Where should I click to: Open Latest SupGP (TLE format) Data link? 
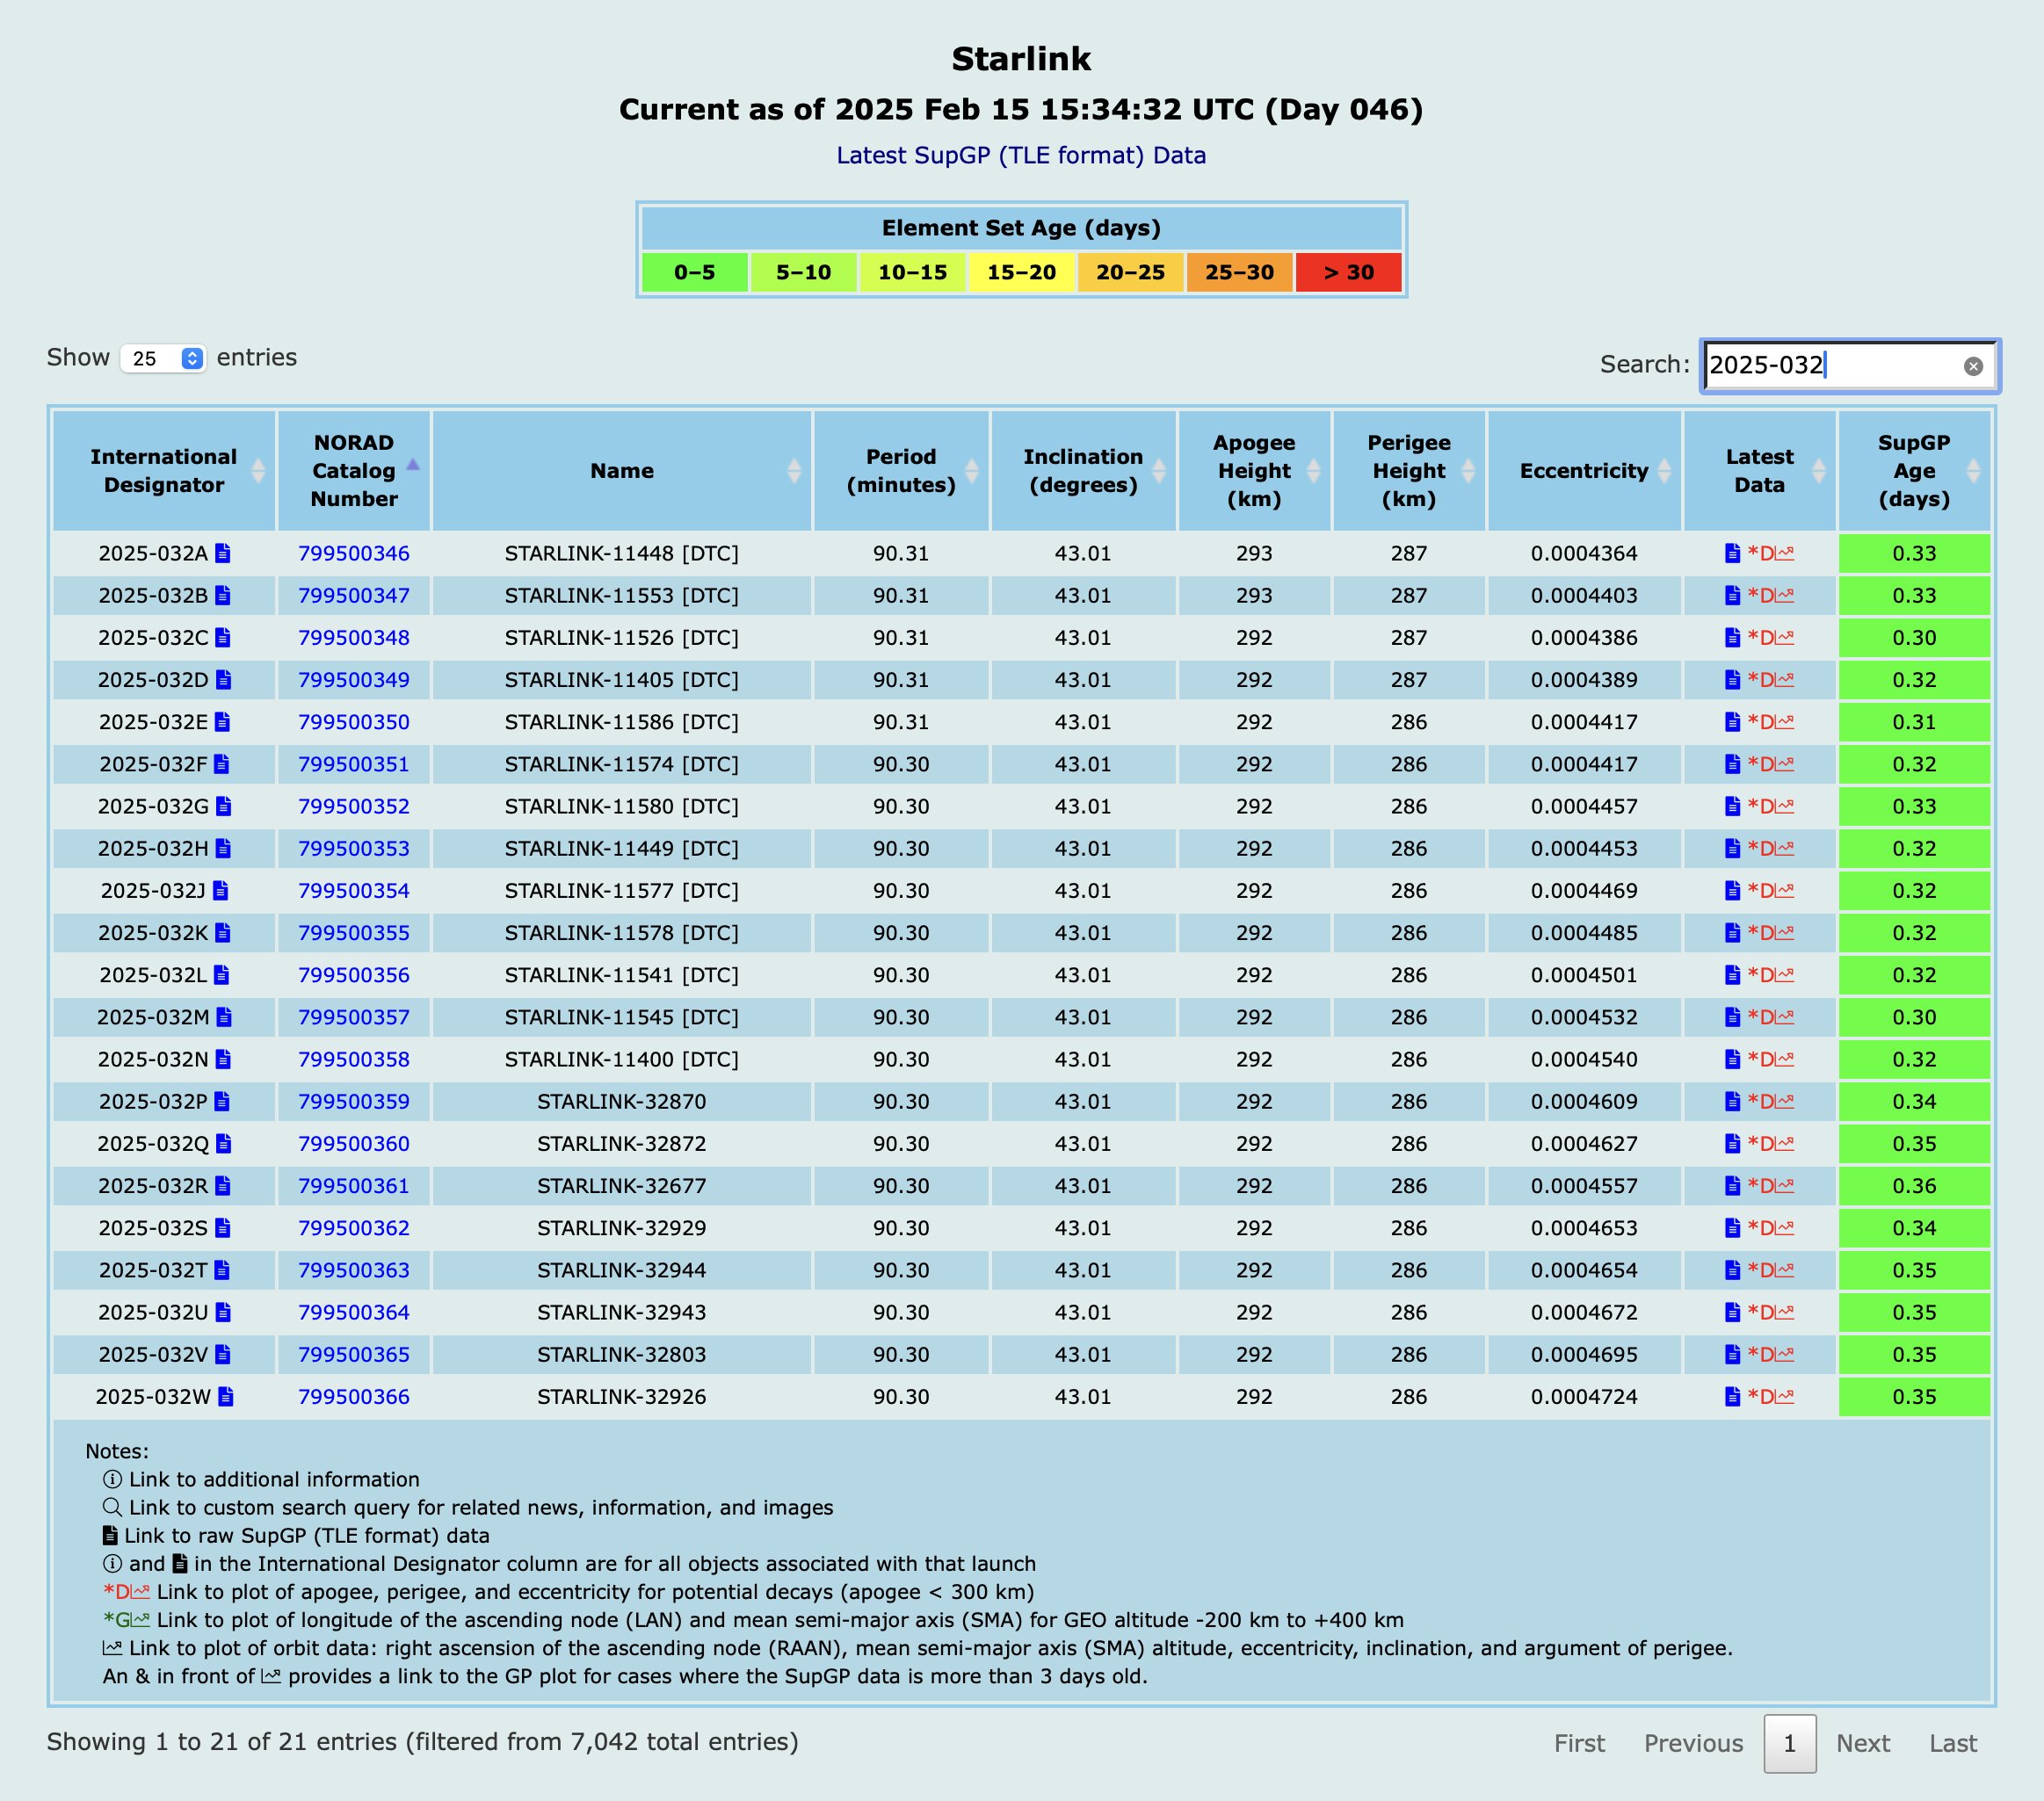point(1021,155)
